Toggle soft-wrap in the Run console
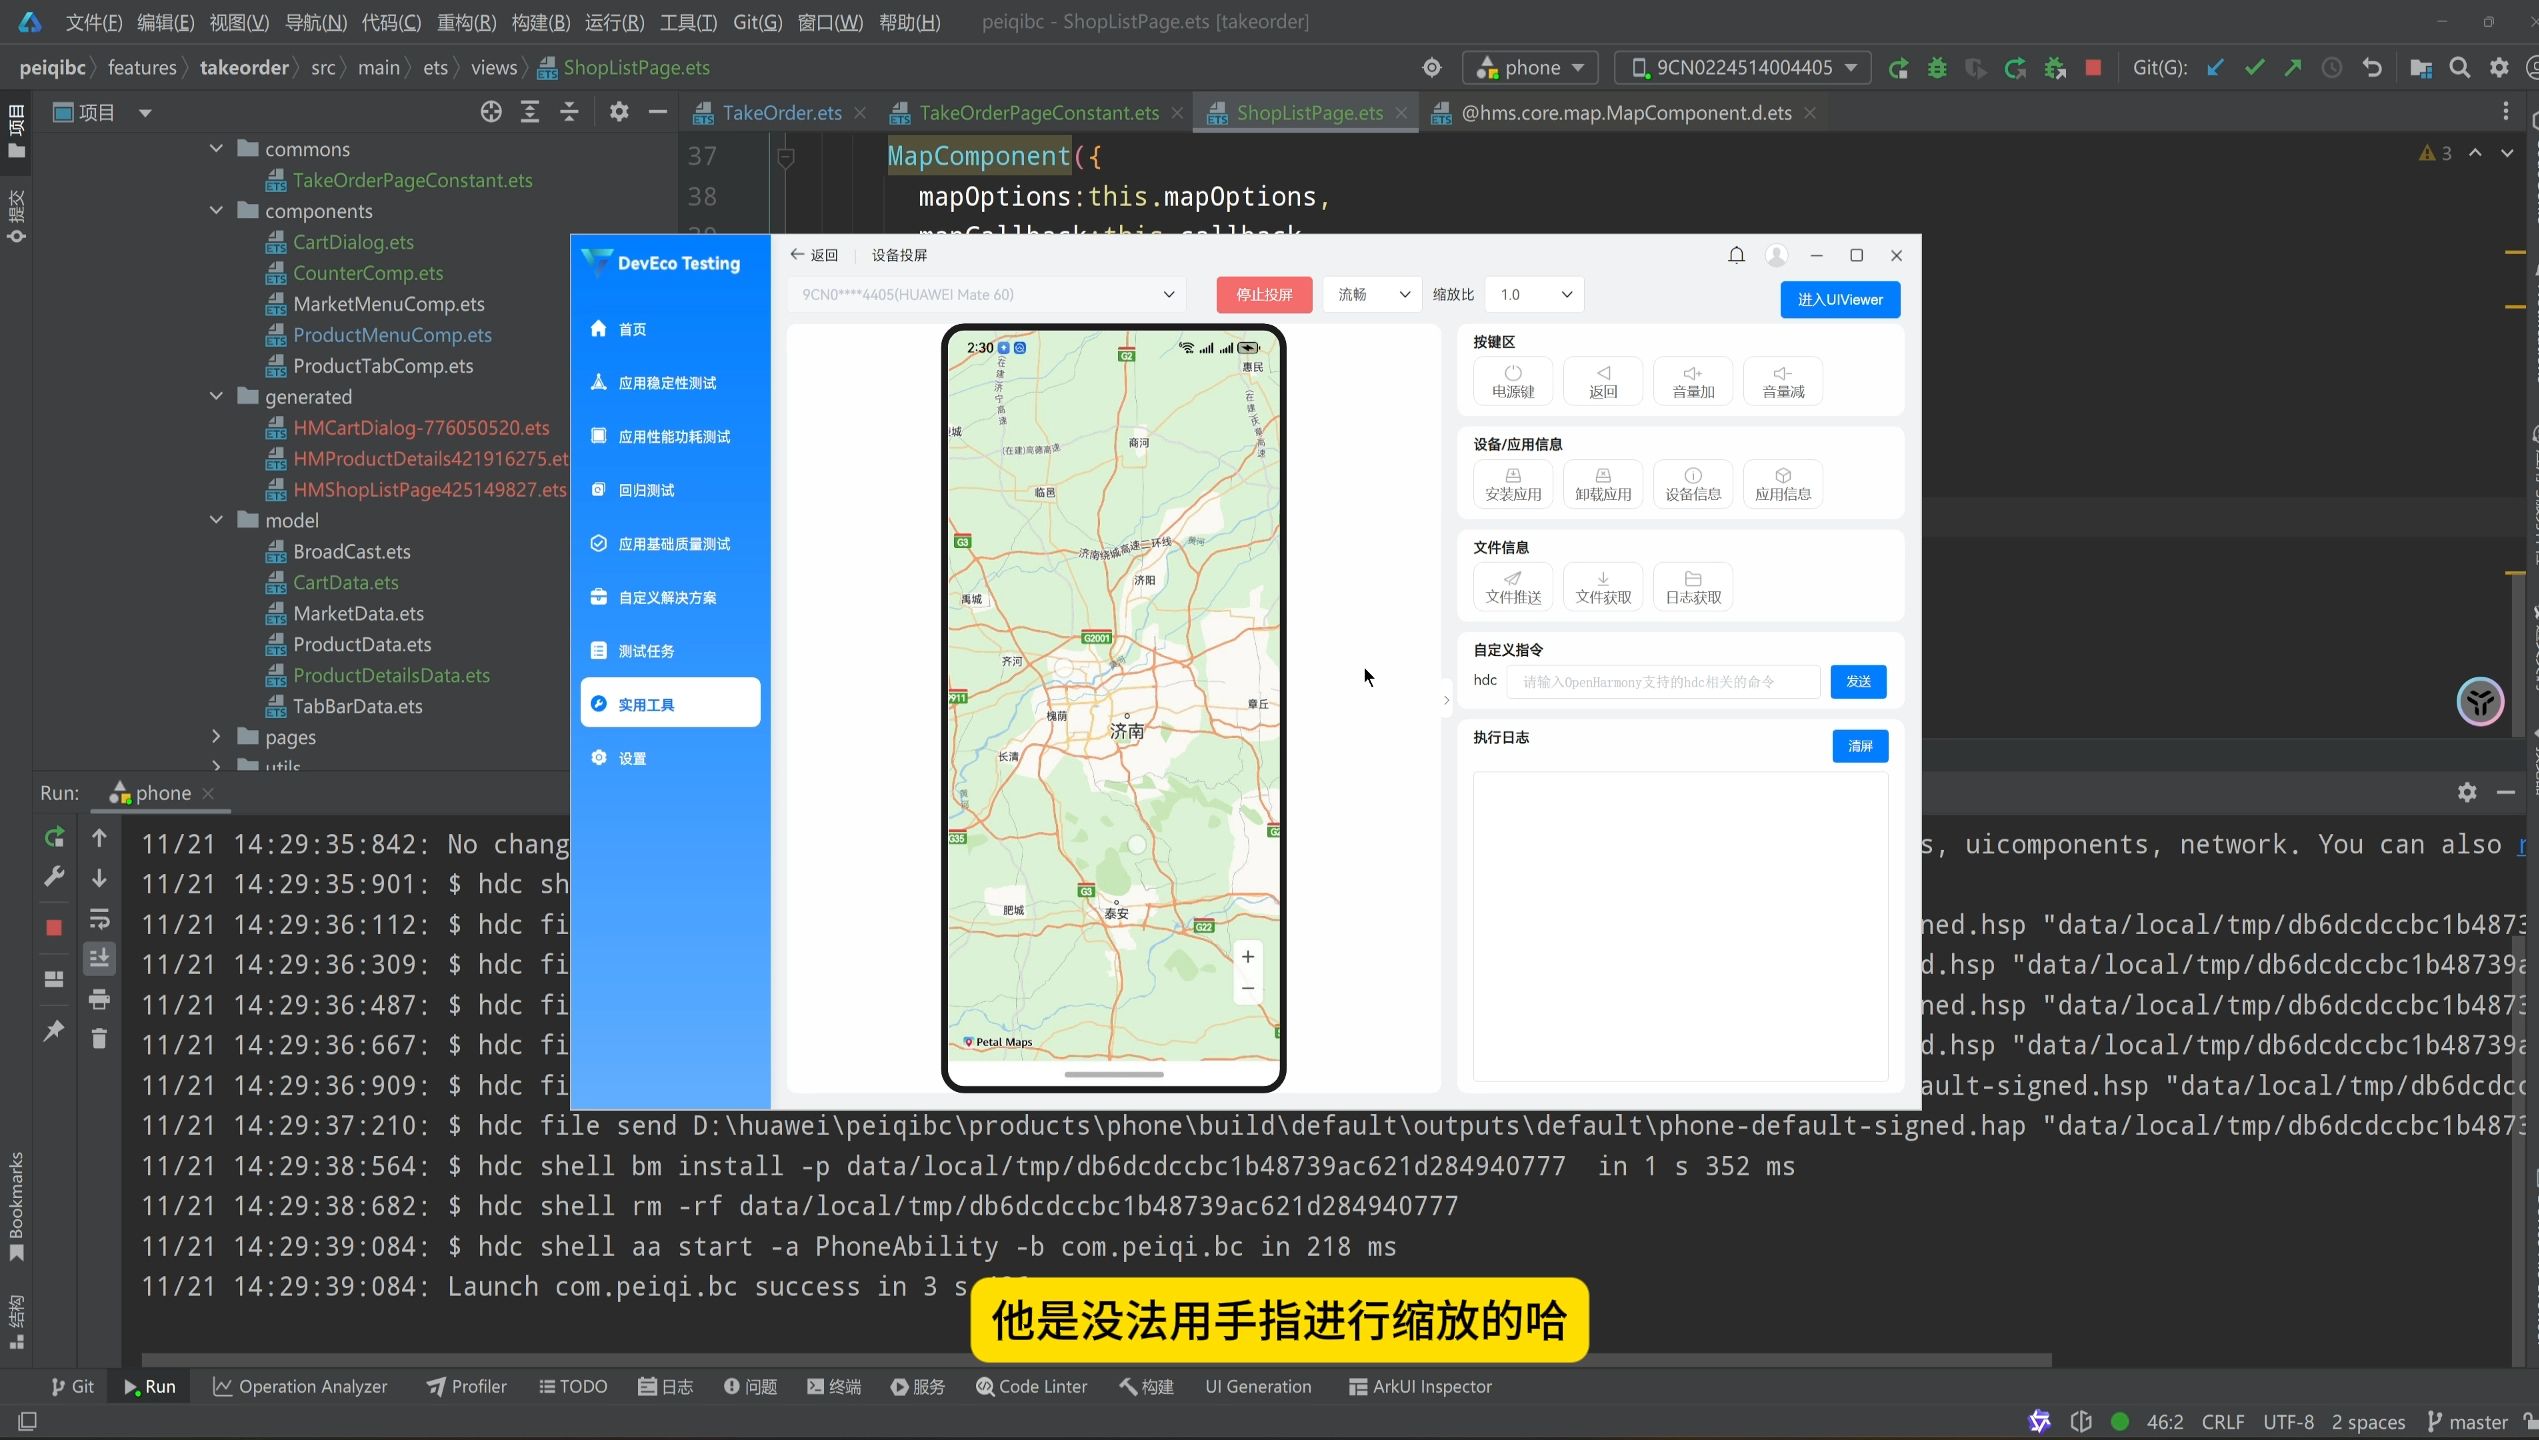Screen dimensions: 2539x1440 (99, 919)
